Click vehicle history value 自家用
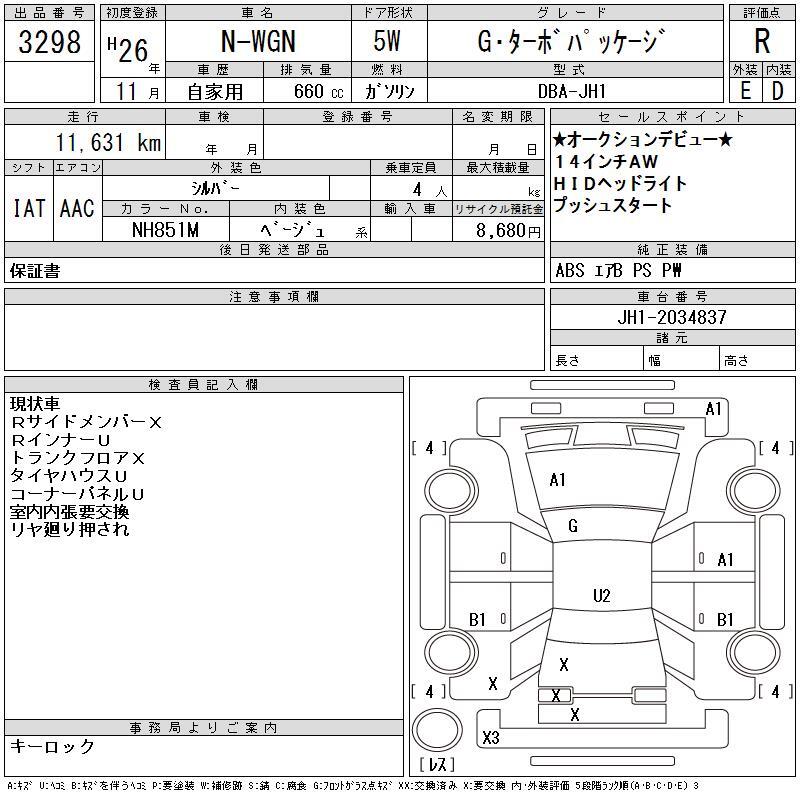 pyautogui.click(x=215, y=92)
